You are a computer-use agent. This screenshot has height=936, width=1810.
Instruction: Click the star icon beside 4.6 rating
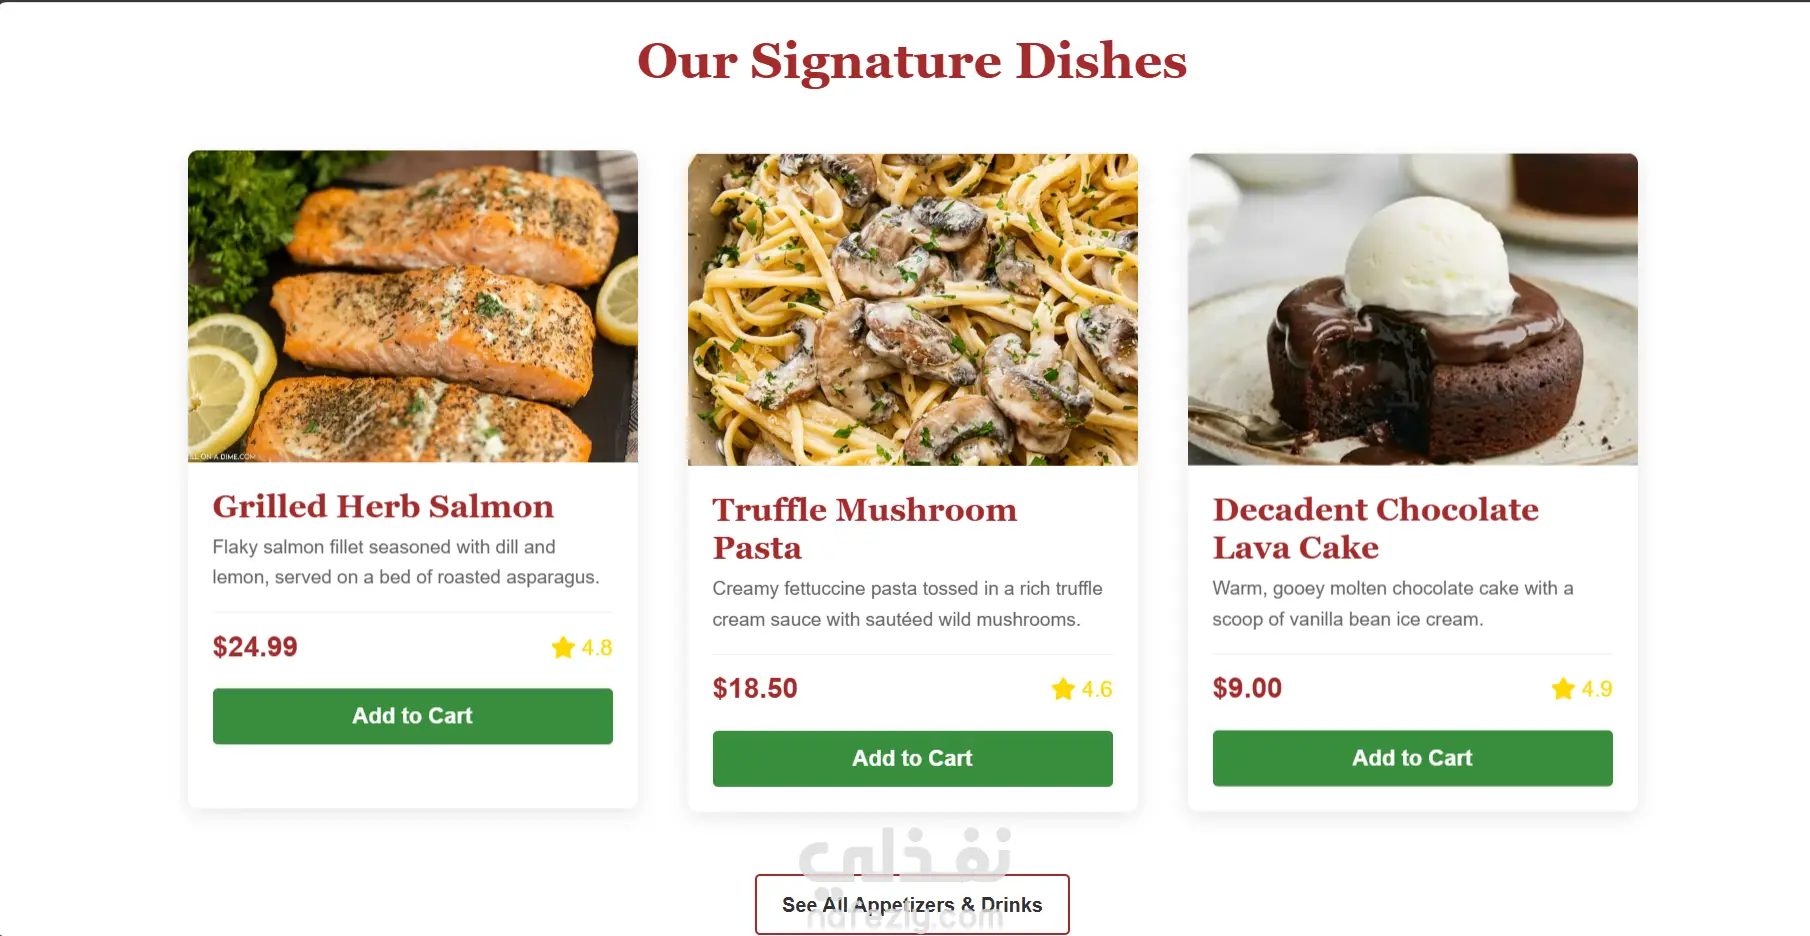click(1063, 689)
